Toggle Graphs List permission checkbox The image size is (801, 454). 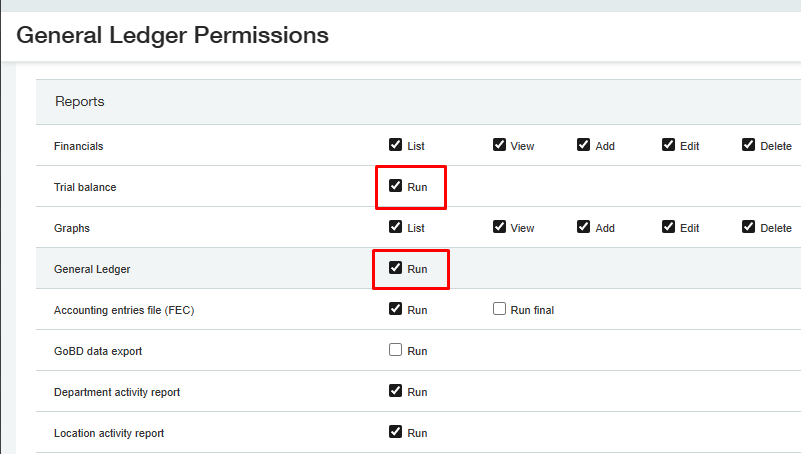tap(395, 226)
